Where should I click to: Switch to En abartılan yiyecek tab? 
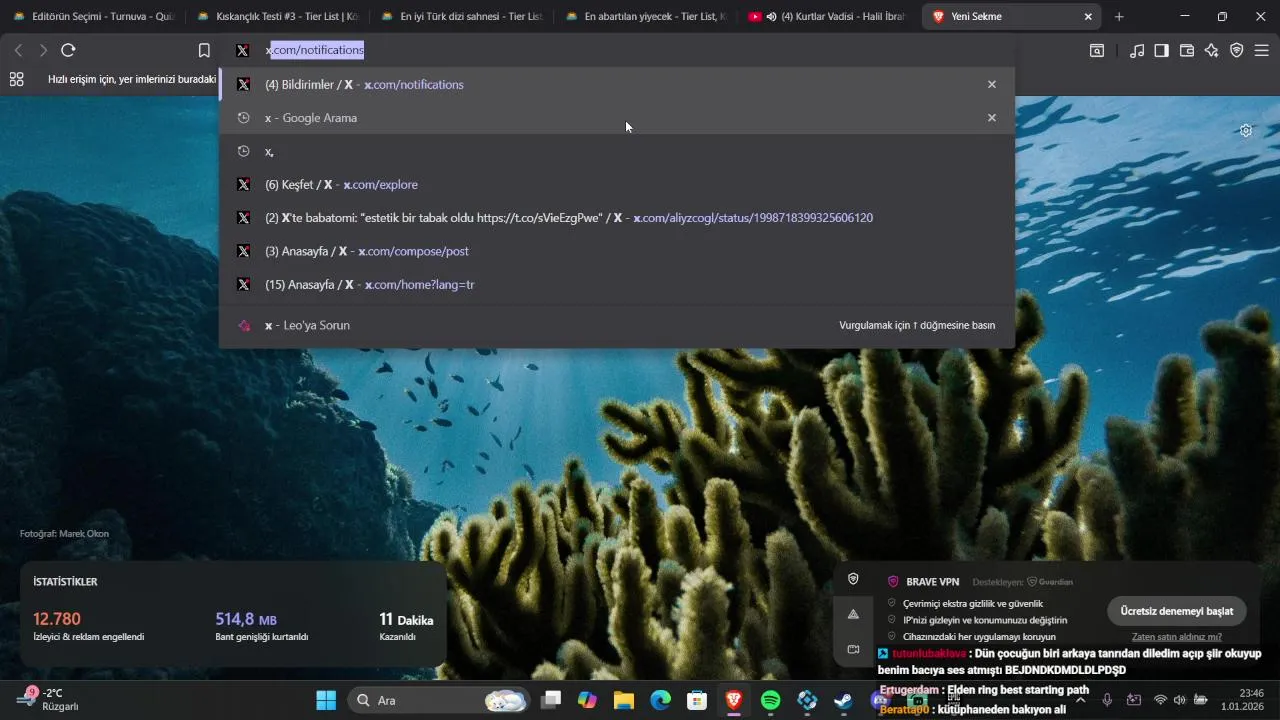(645, 16)
